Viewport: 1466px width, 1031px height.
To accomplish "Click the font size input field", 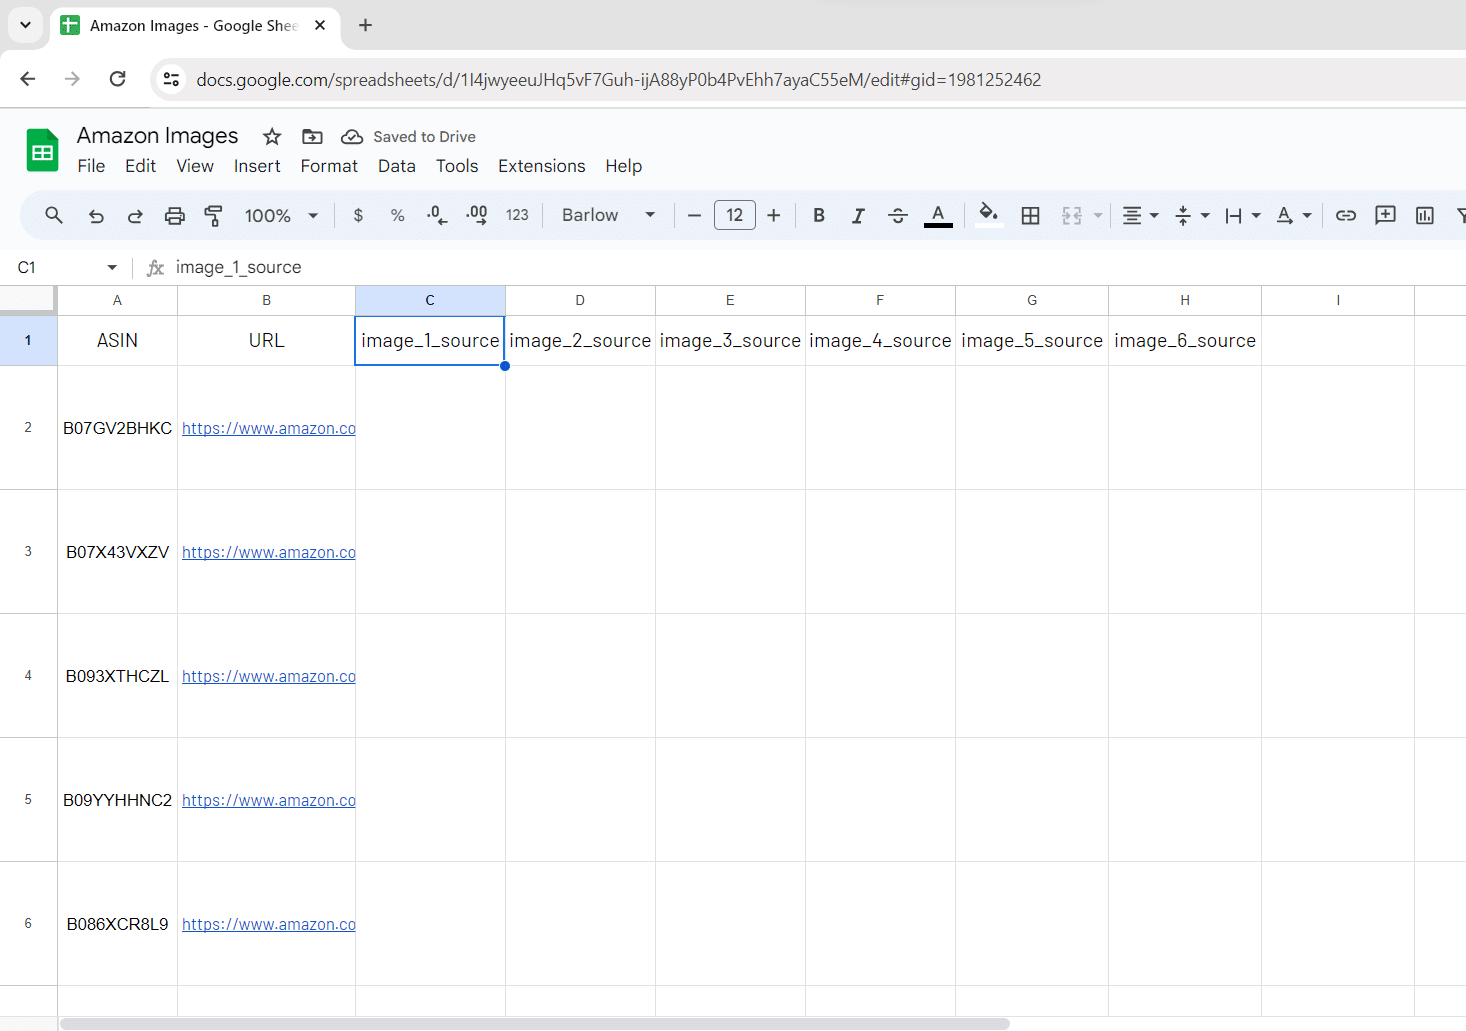I will 734,215.
